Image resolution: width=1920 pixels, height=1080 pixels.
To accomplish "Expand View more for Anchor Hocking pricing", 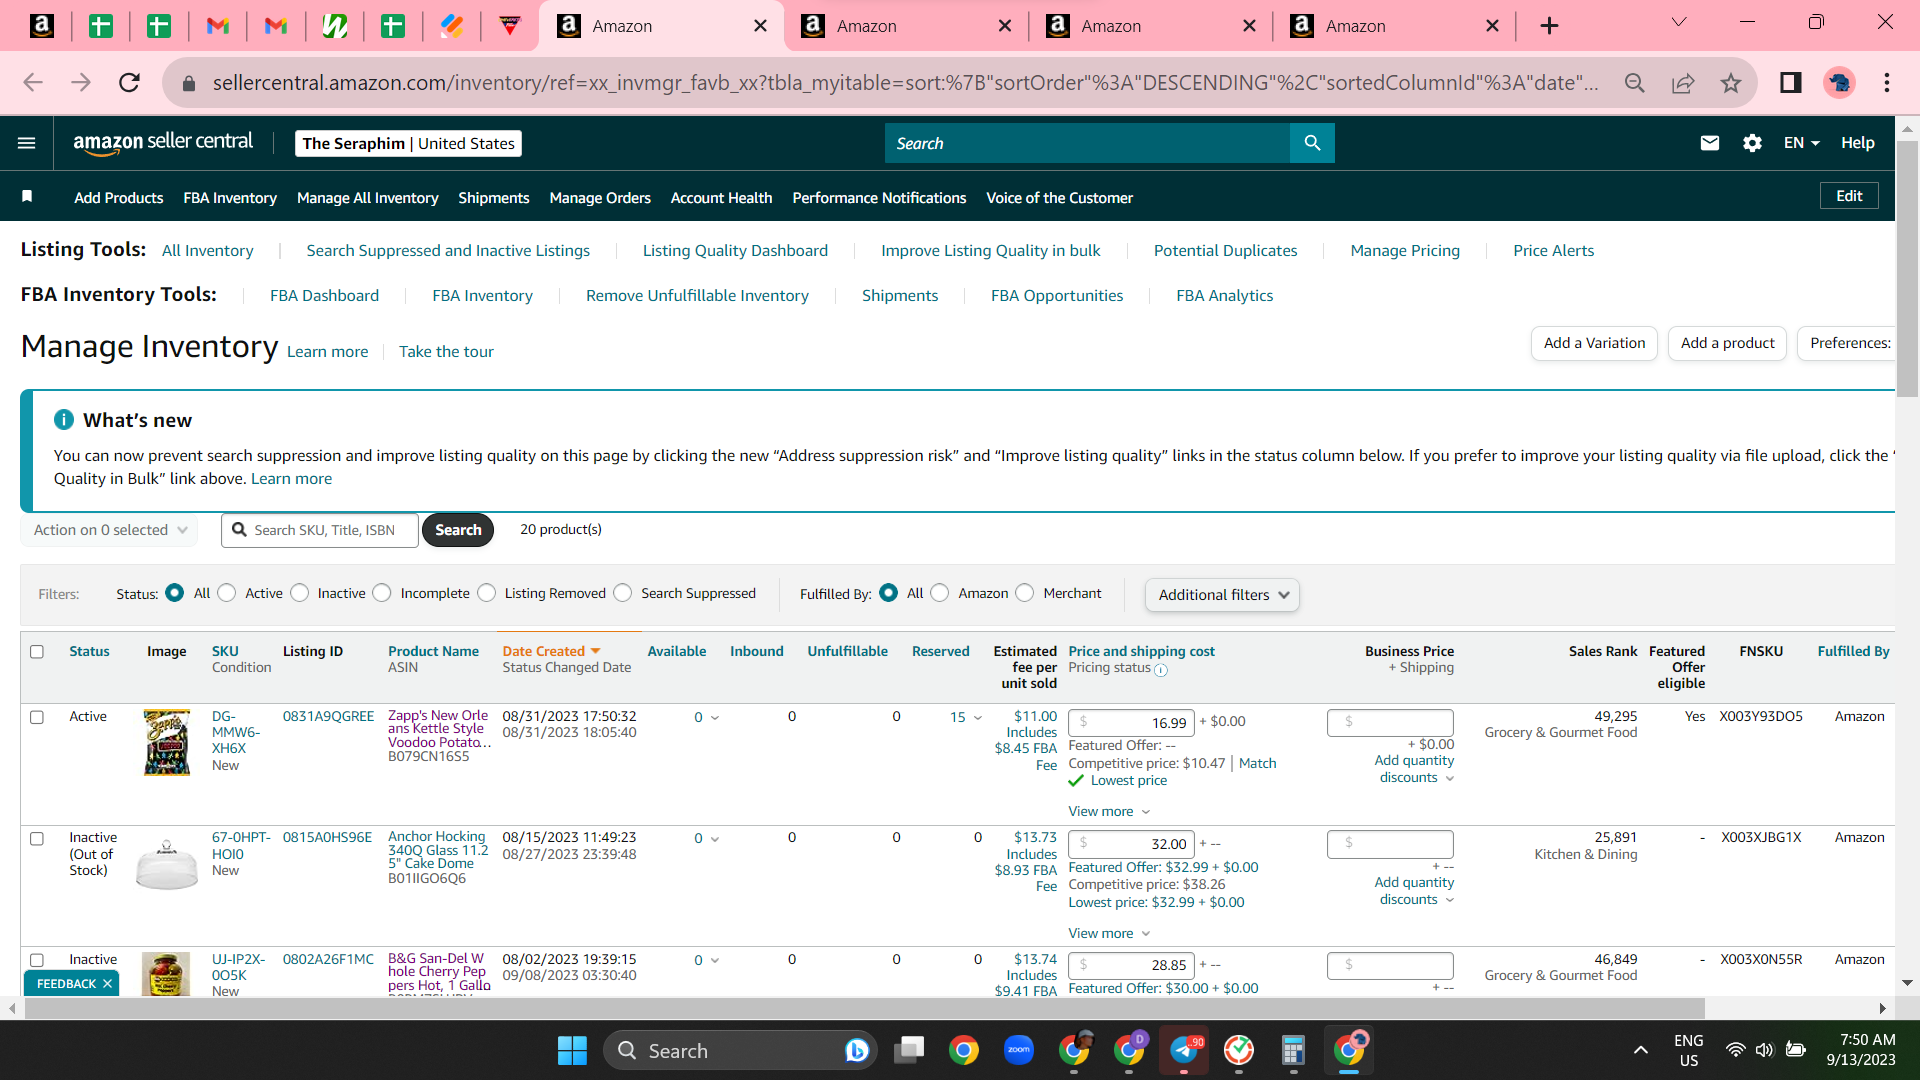I will pyautogui.click(x=1109, y=933).
